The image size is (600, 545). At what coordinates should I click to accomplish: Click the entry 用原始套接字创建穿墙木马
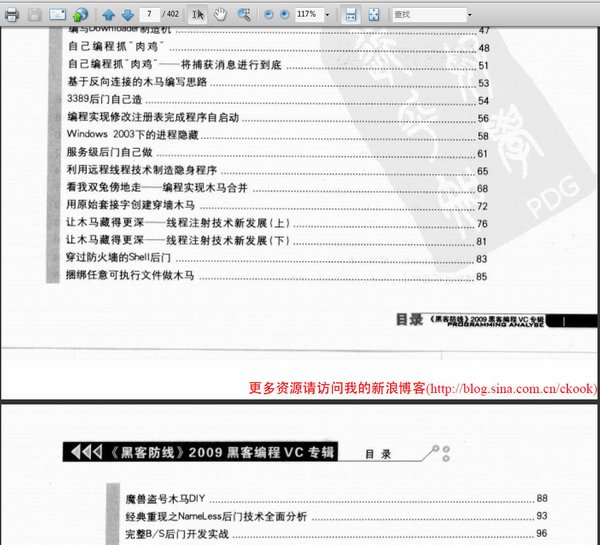pos(131,205)
